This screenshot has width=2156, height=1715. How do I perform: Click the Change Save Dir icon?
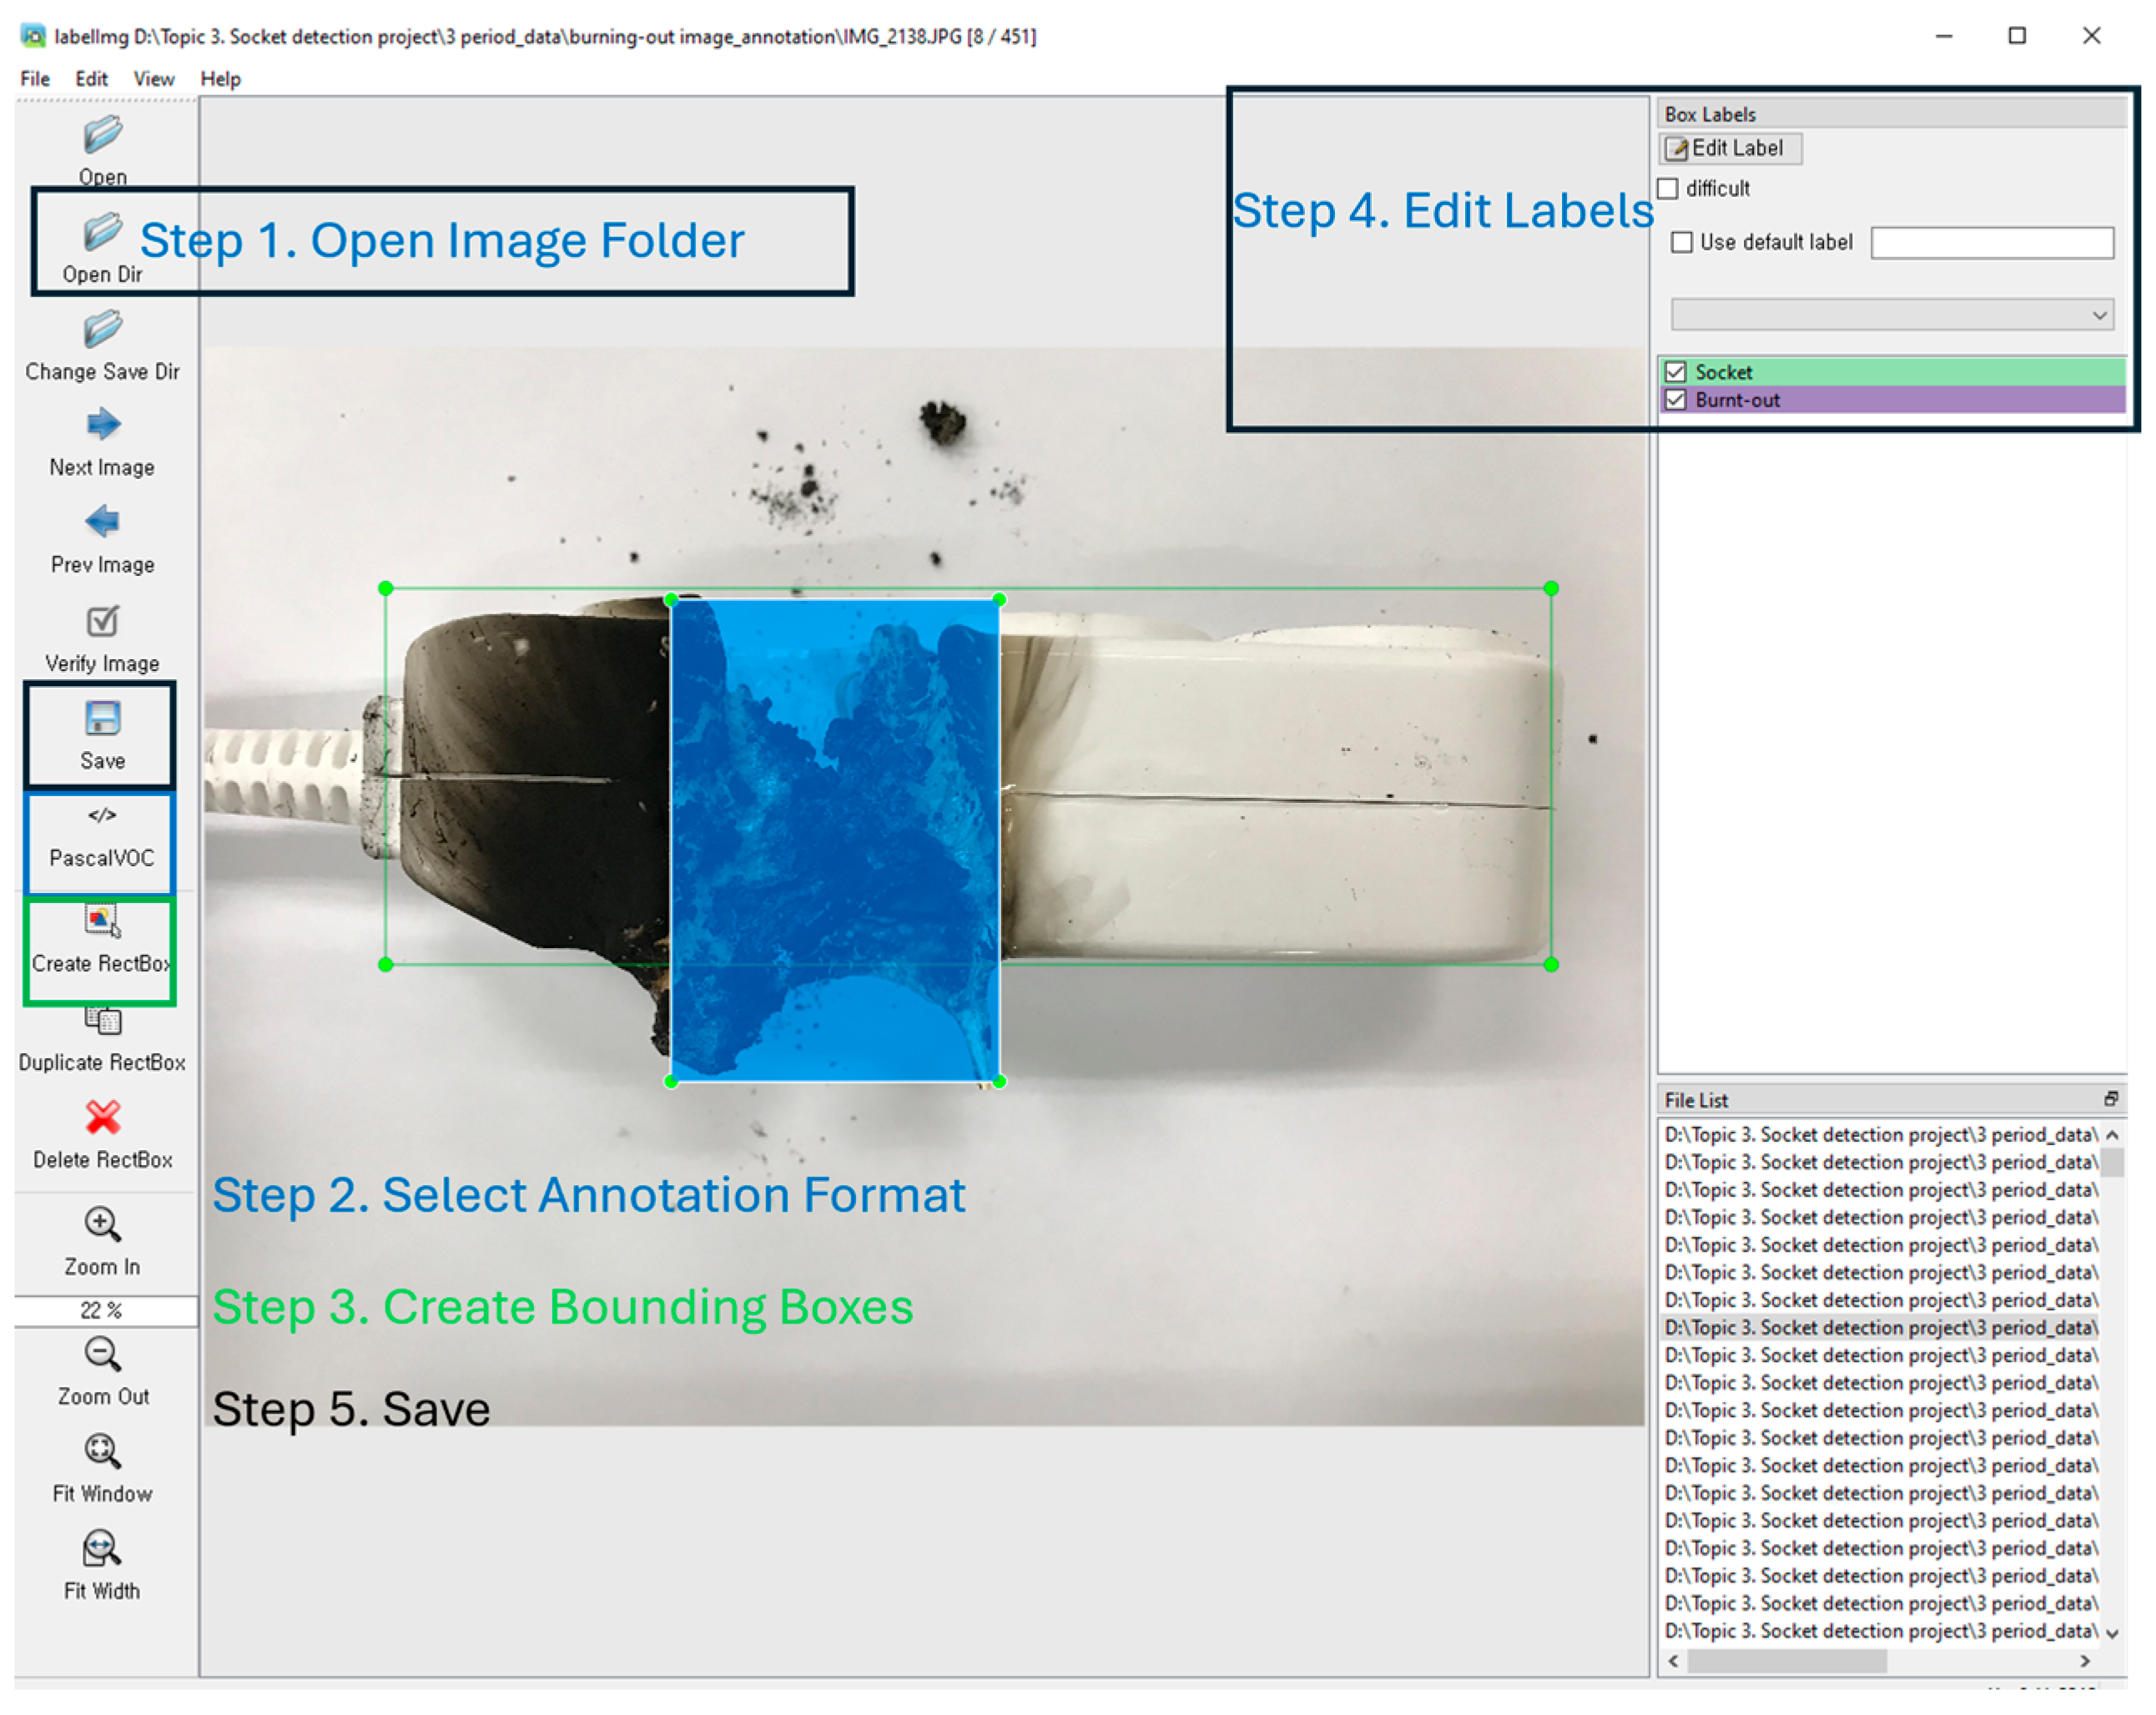tap(102, 329)
